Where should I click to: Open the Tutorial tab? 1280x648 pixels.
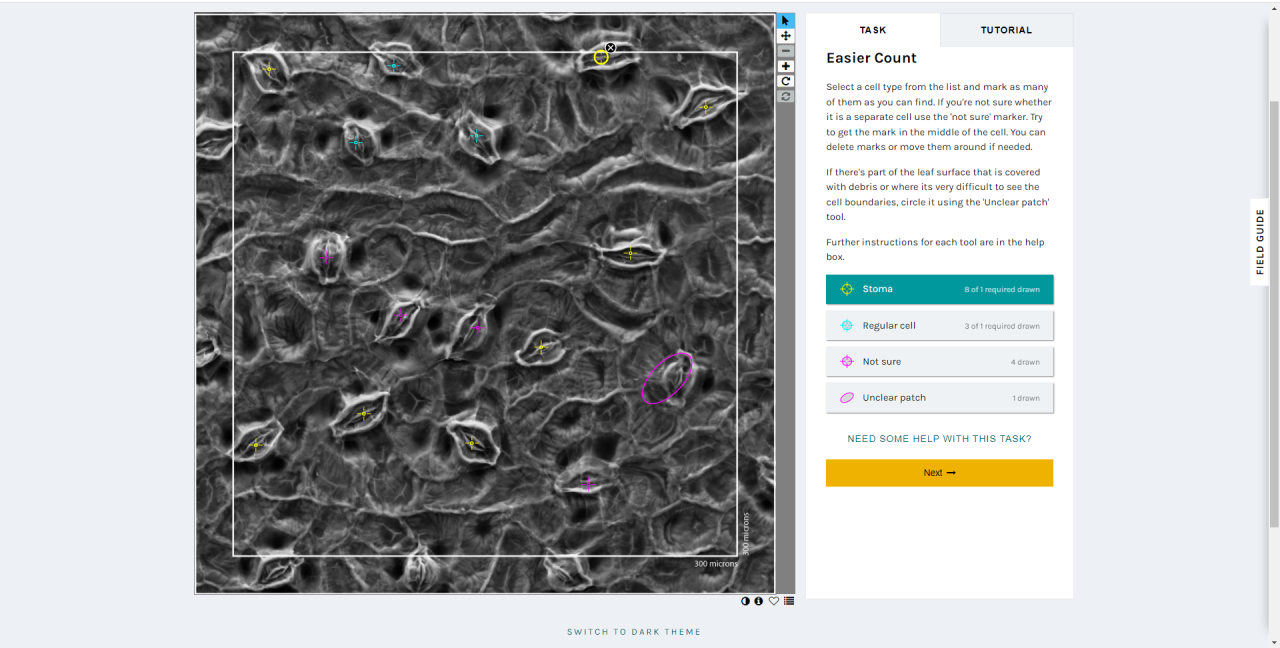(x=1006, y=30)
